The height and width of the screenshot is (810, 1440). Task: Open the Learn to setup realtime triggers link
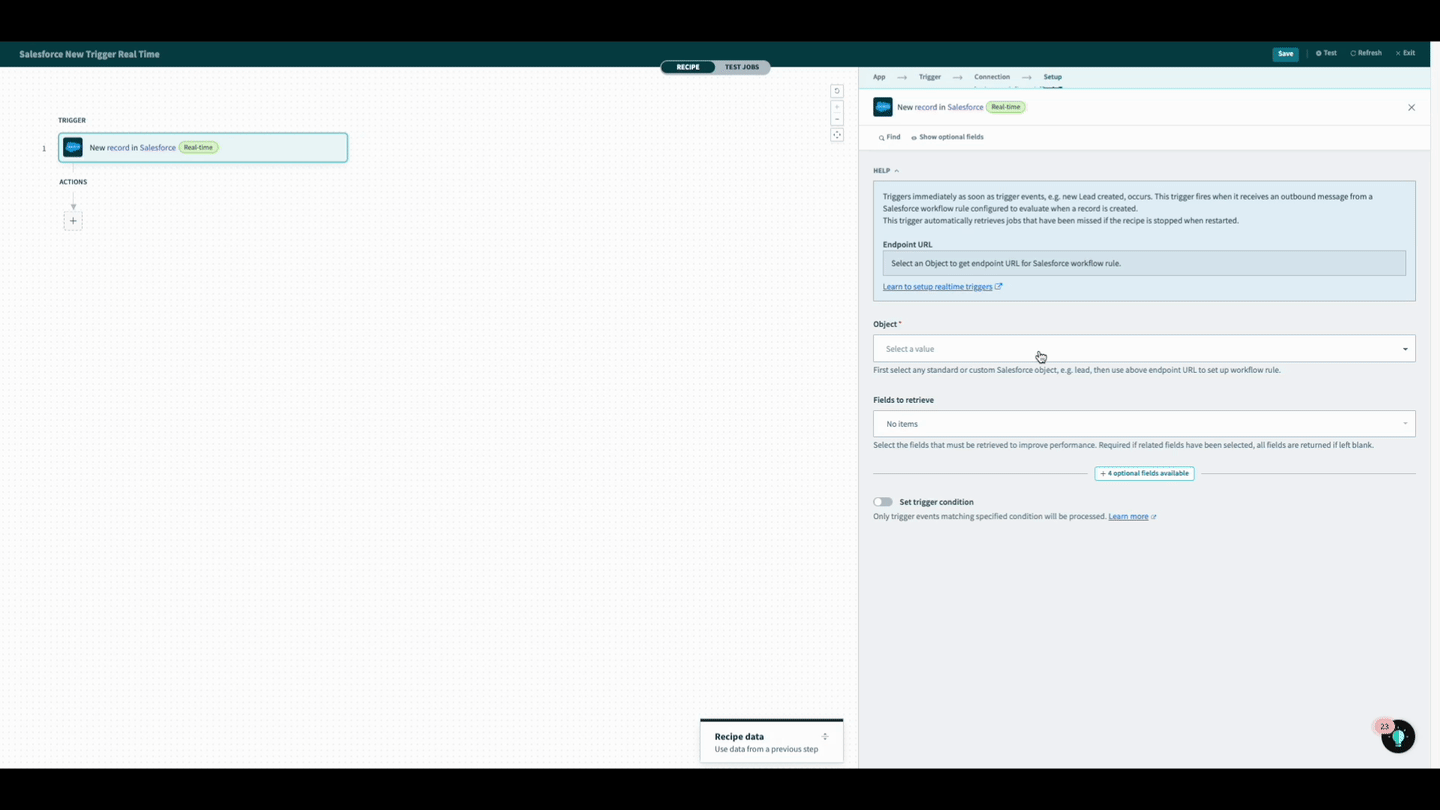[x=937, y=286]
